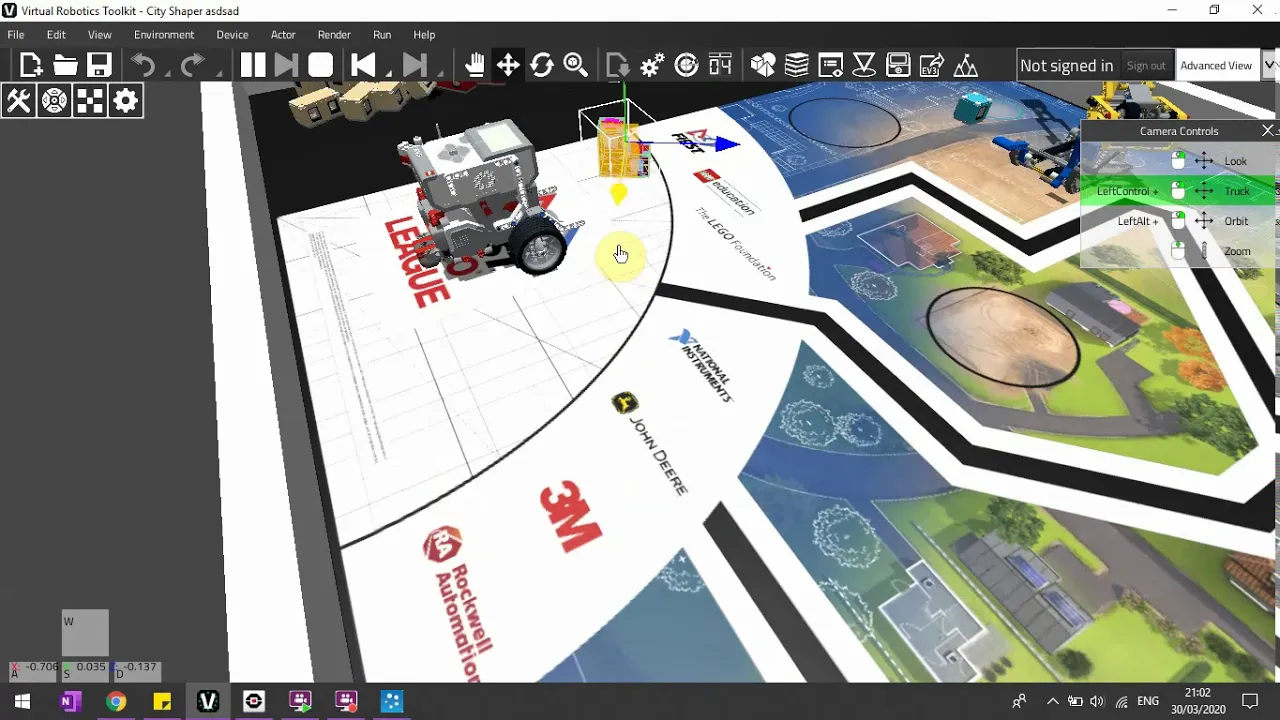Select the hand grab tool

tap(474, 66)
